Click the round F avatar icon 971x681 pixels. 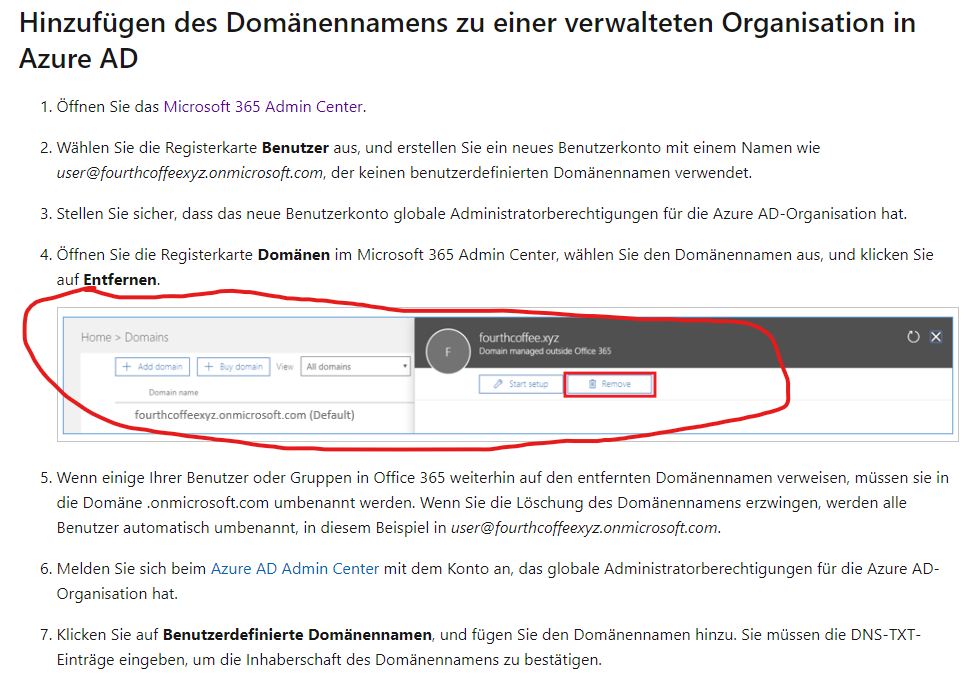(x=448, y=351)
